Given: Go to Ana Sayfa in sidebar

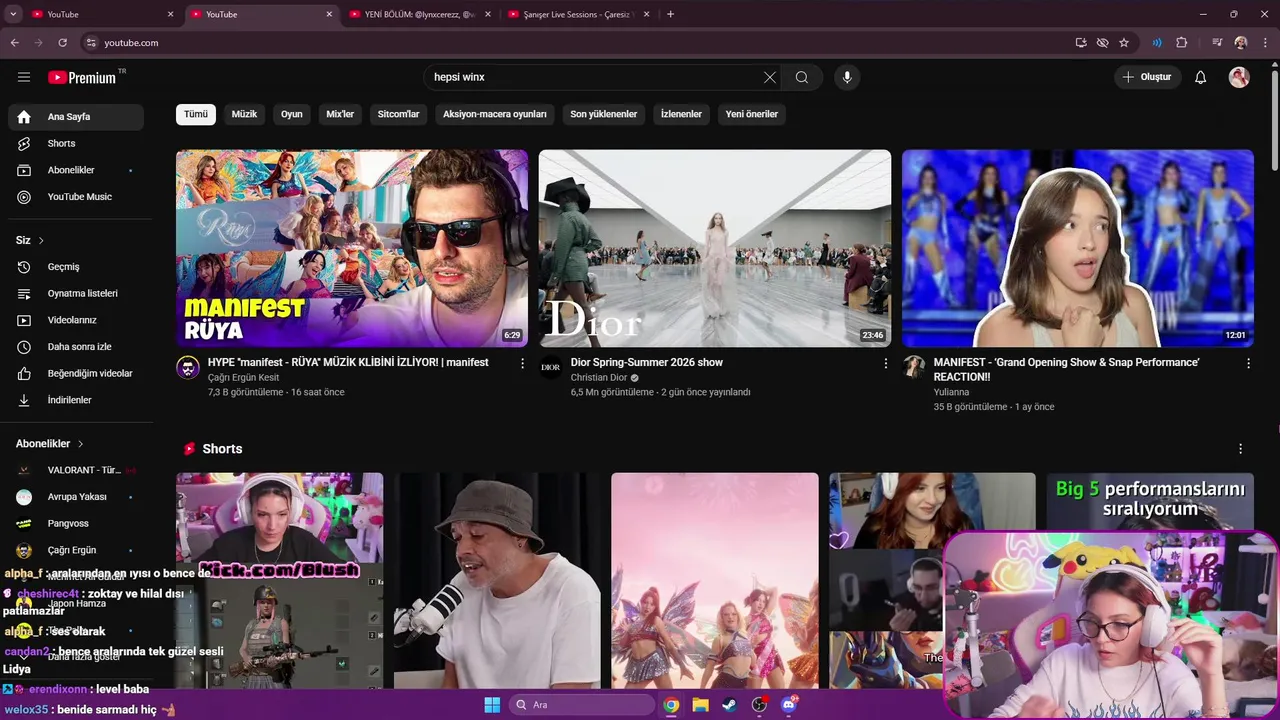Looking at the screenshot, I should click(76, 117).
